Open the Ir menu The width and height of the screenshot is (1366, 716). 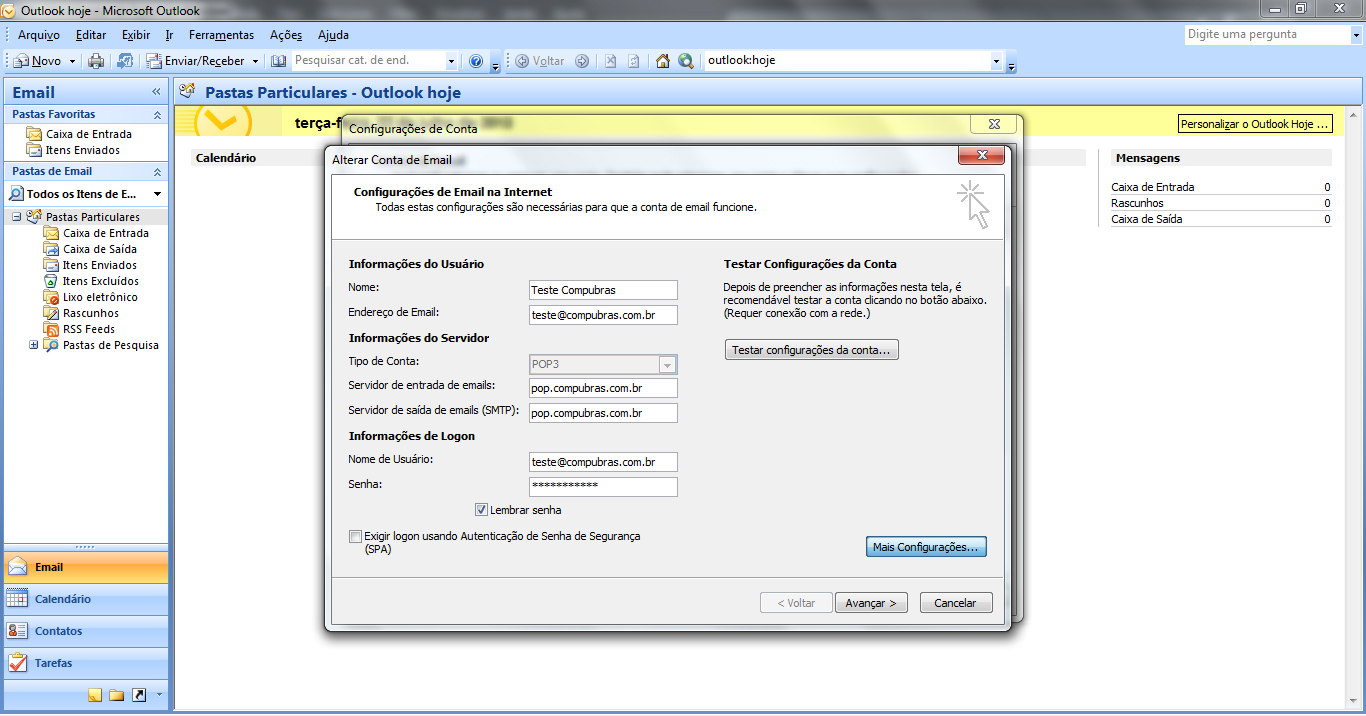tap(169, 35)
